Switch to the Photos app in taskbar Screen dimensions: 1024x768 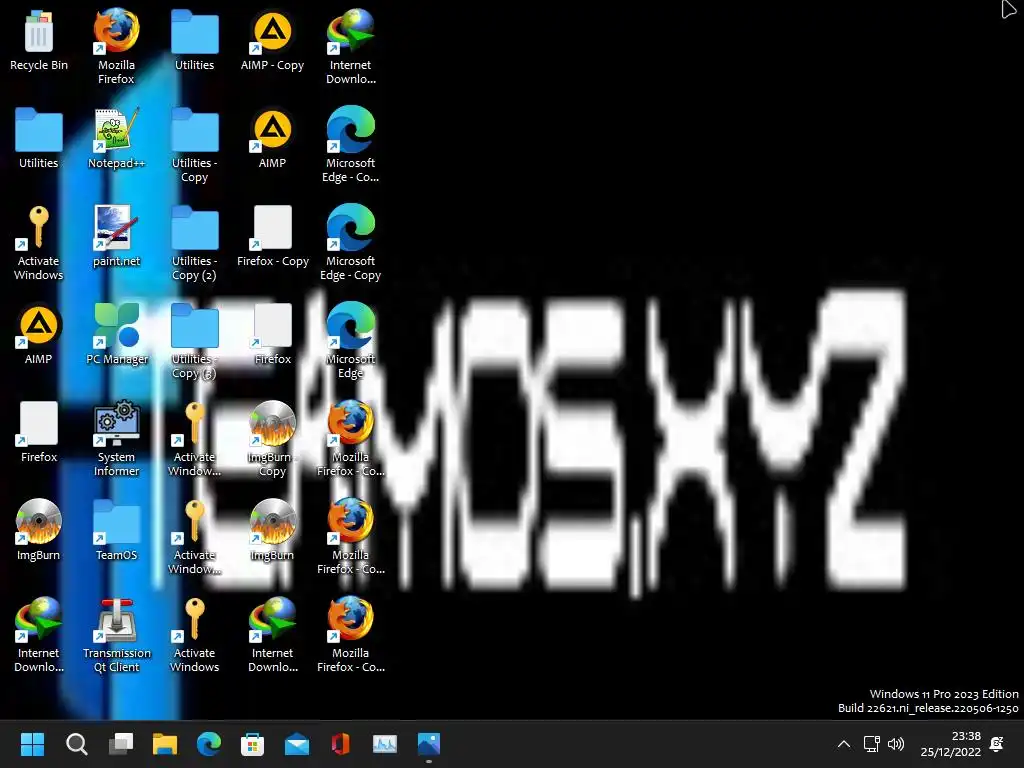coord(429,744)
